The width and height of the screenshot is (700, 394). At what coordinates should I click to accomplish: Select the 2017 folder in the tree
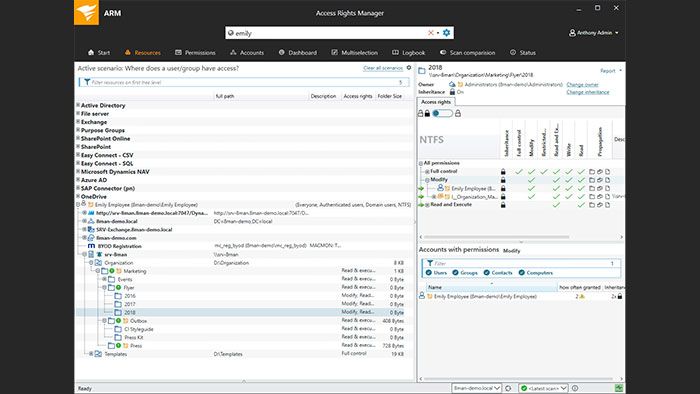[129, 304]
